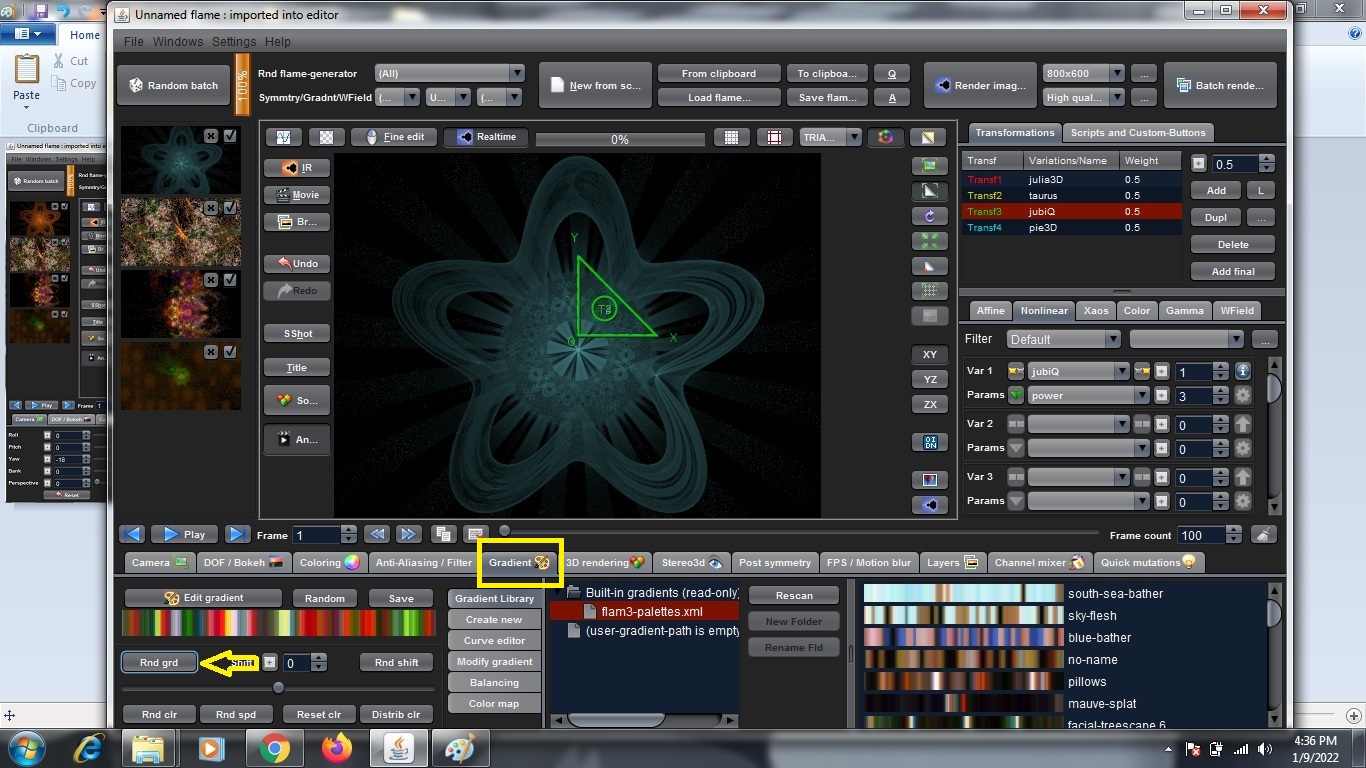The width and height of the screenshot is (1366, 768).
Task: Toggle checkbox on second flame thumbnail
Action: [230, 208]
